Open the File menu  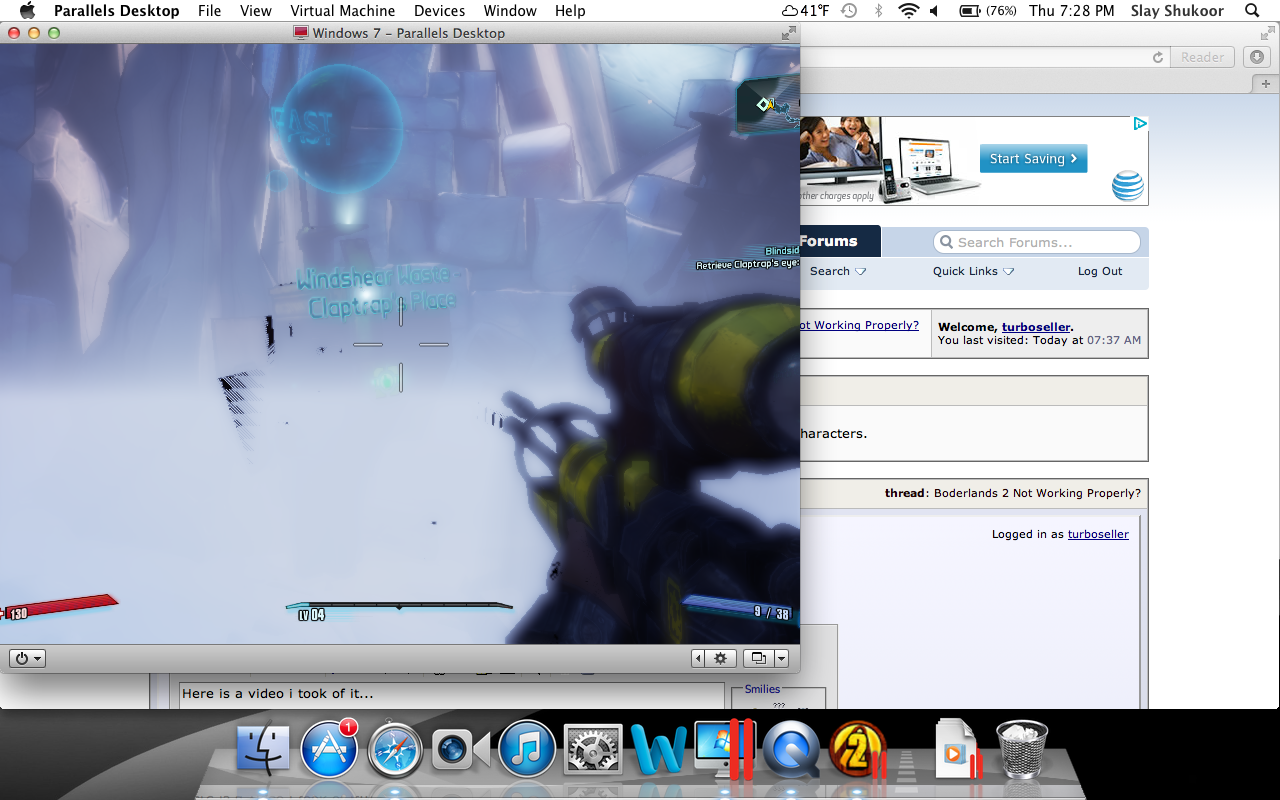tap(209, 11)
